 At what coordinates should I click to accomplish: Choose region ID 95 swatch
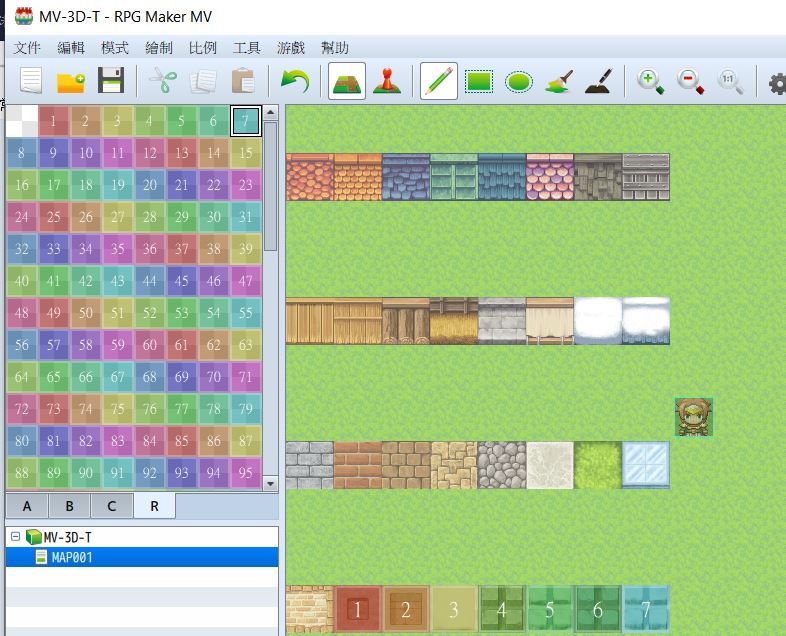coord(246,473)
